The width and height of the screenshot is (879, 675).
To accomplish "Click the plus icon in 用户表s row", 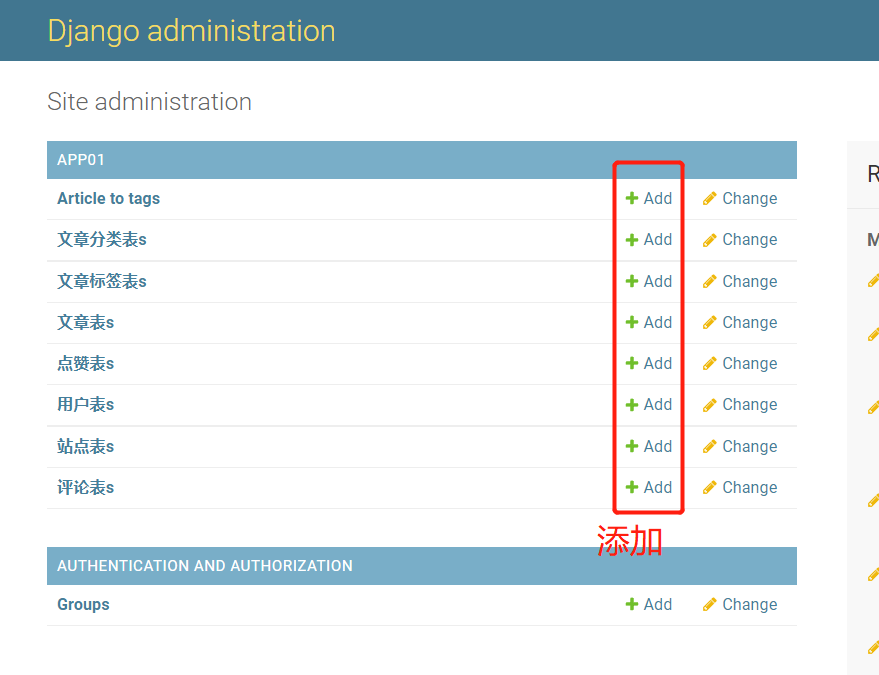I will pos(632,405).
